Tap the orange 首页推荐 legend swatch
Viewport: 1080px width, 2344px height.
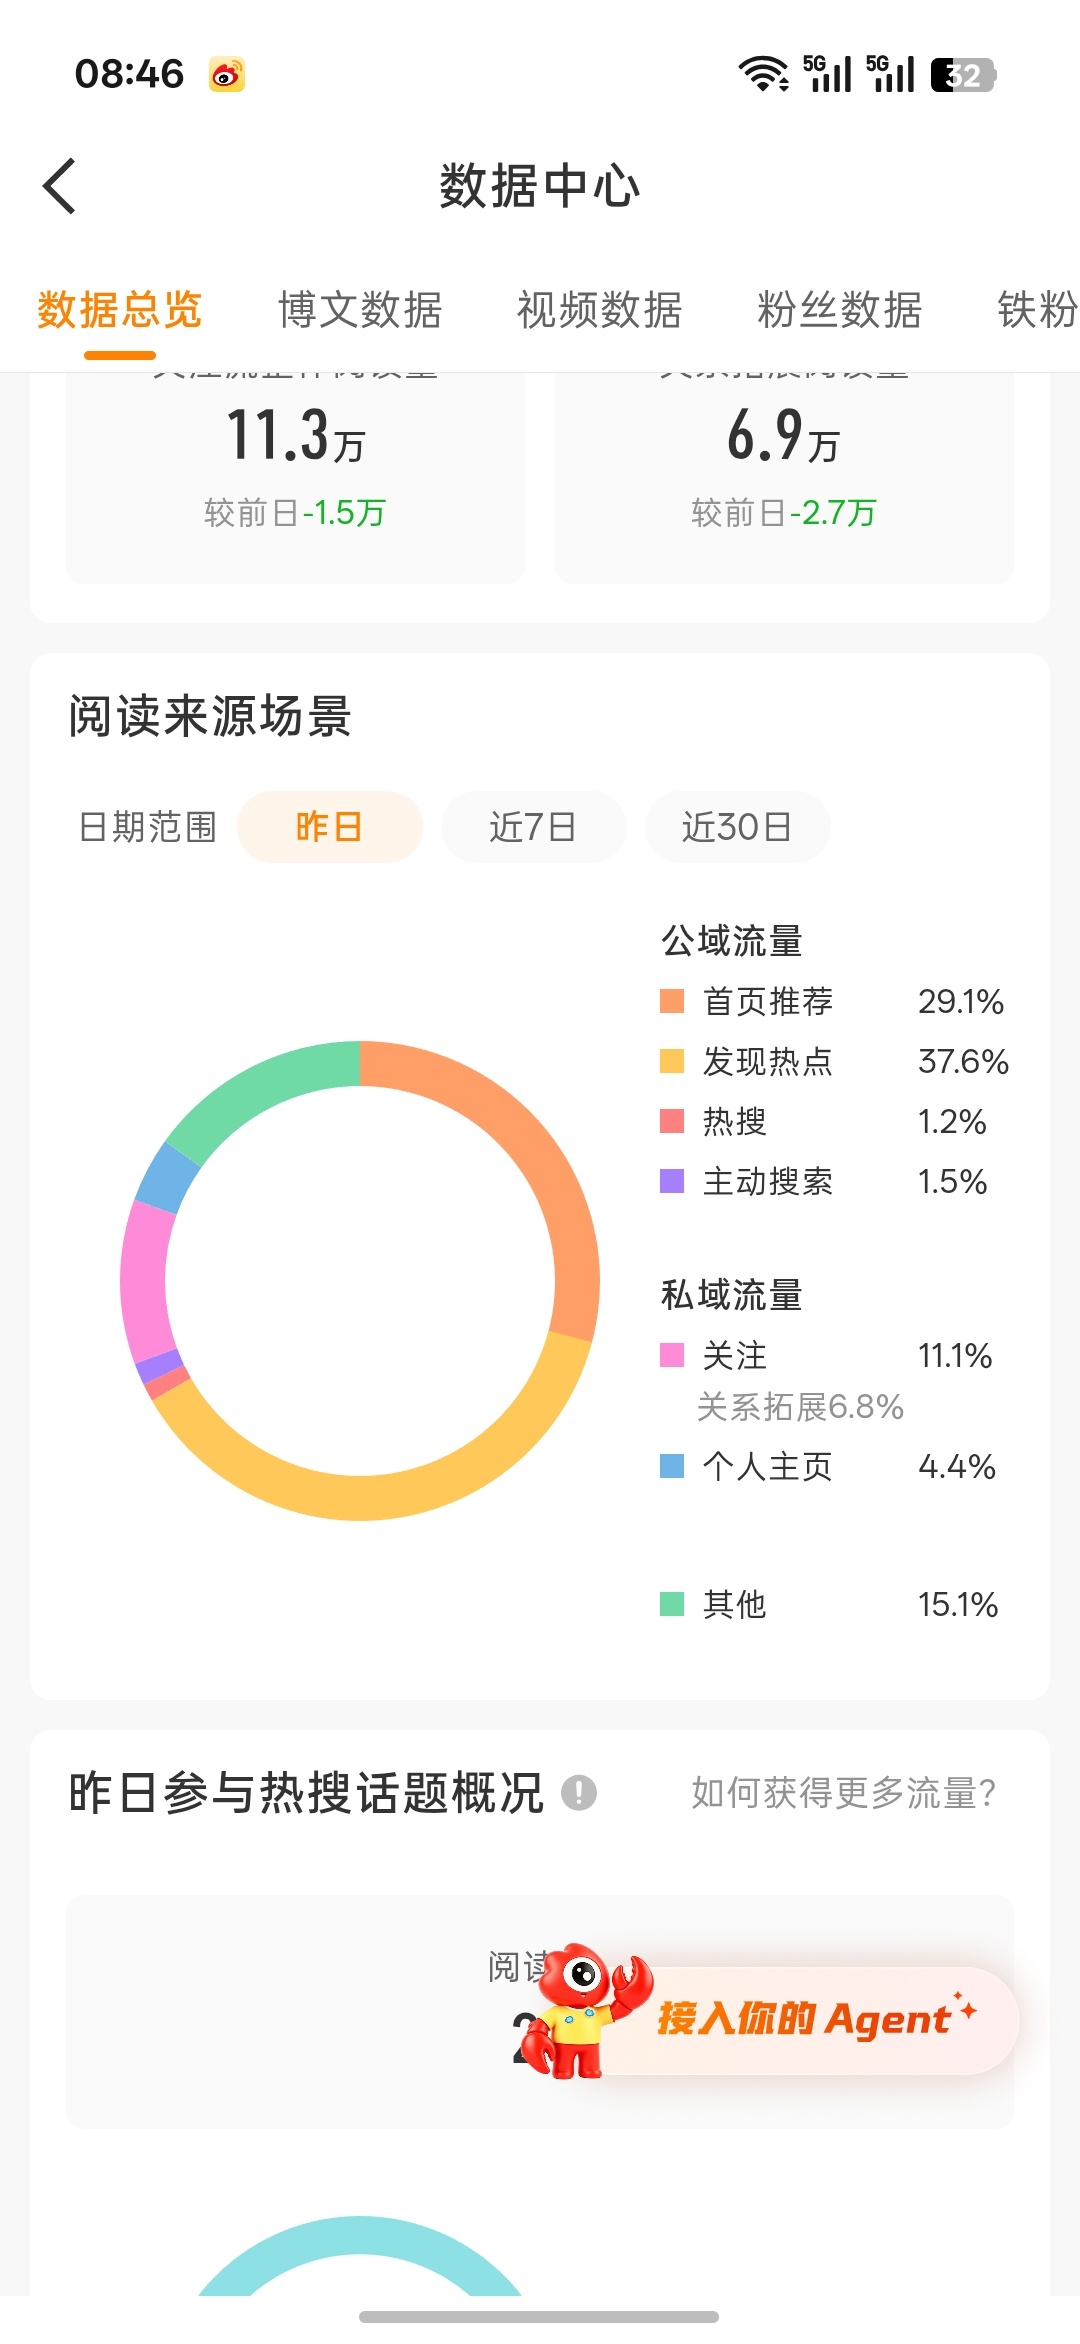click(x=672, y=1001)
